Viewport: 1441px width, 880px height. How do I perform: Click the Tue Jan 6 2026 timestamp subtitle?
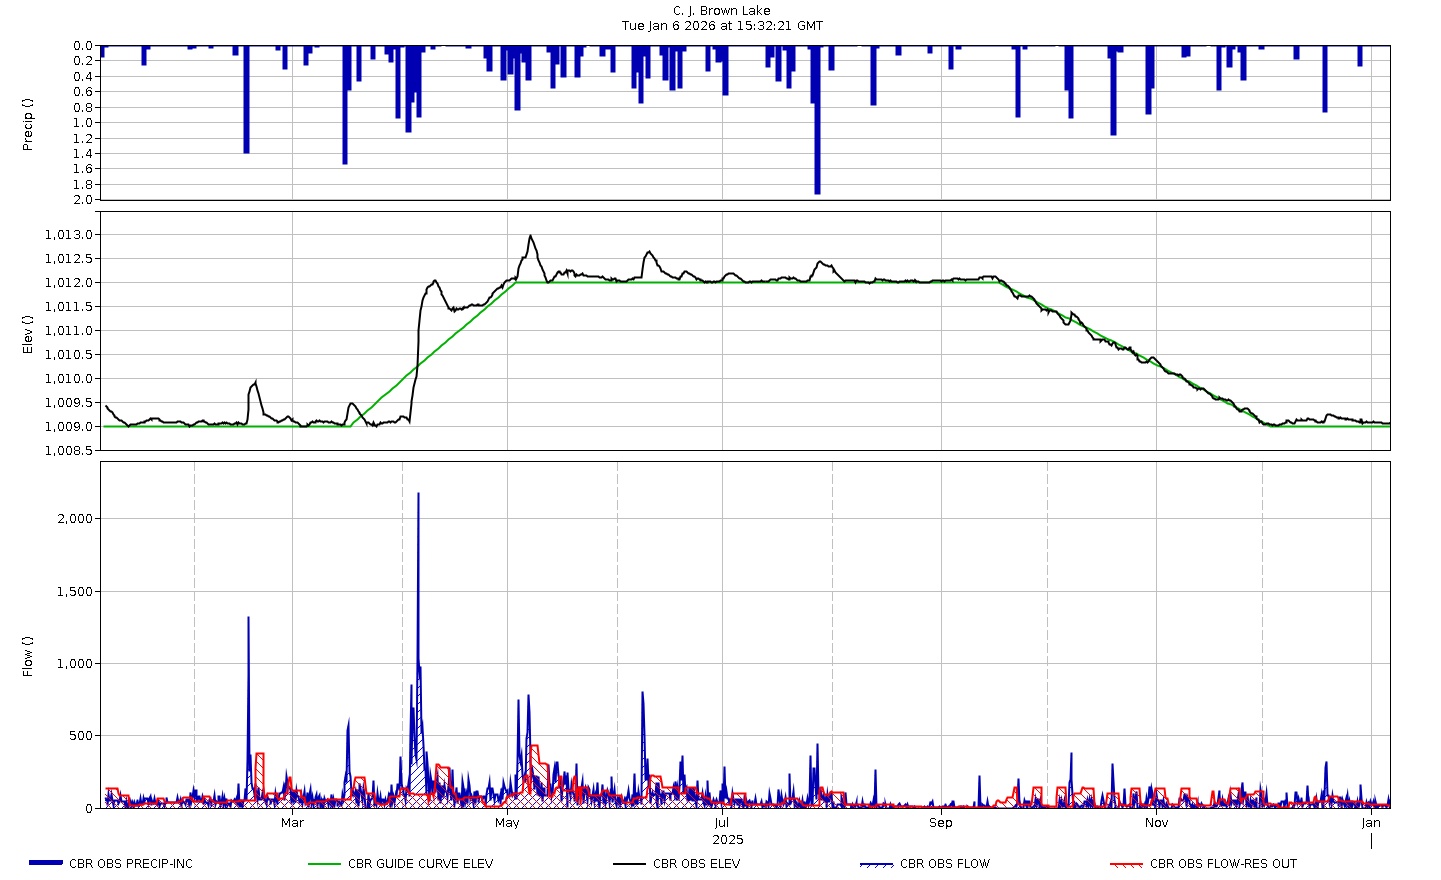click(722, 26)
